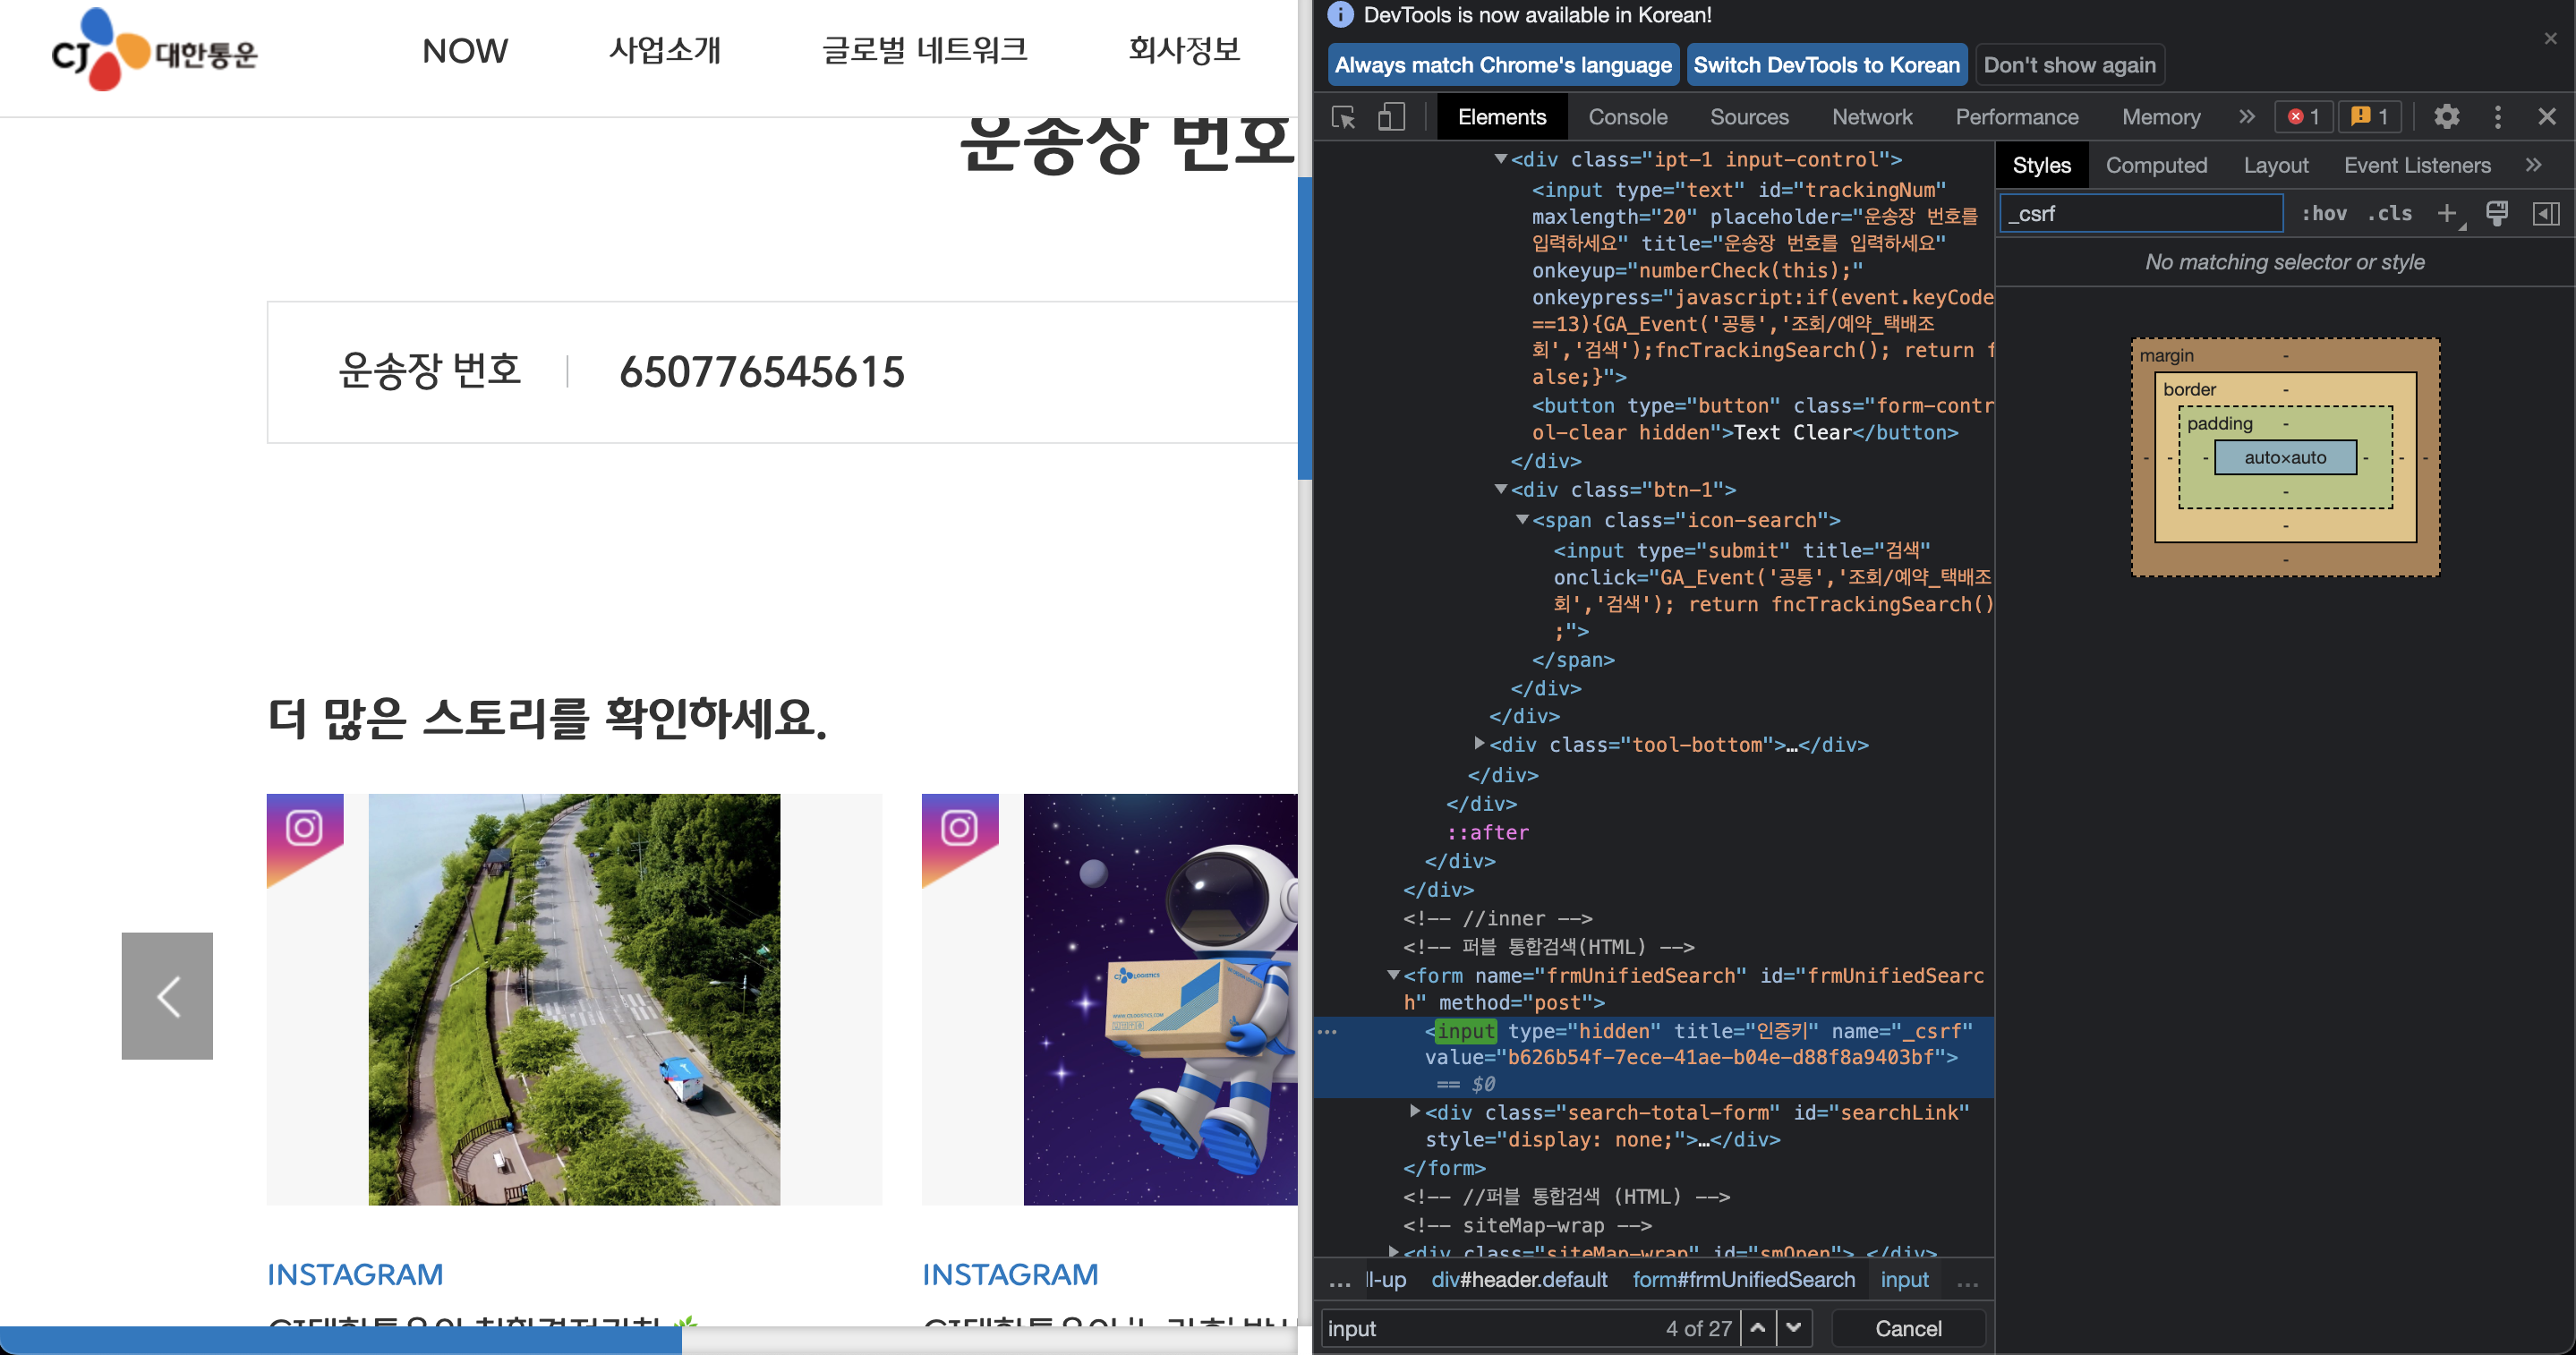This screenshot has width=2576, height=1355.
Task: Click the blue content box in box model
Action: (x=2284, y=457)
